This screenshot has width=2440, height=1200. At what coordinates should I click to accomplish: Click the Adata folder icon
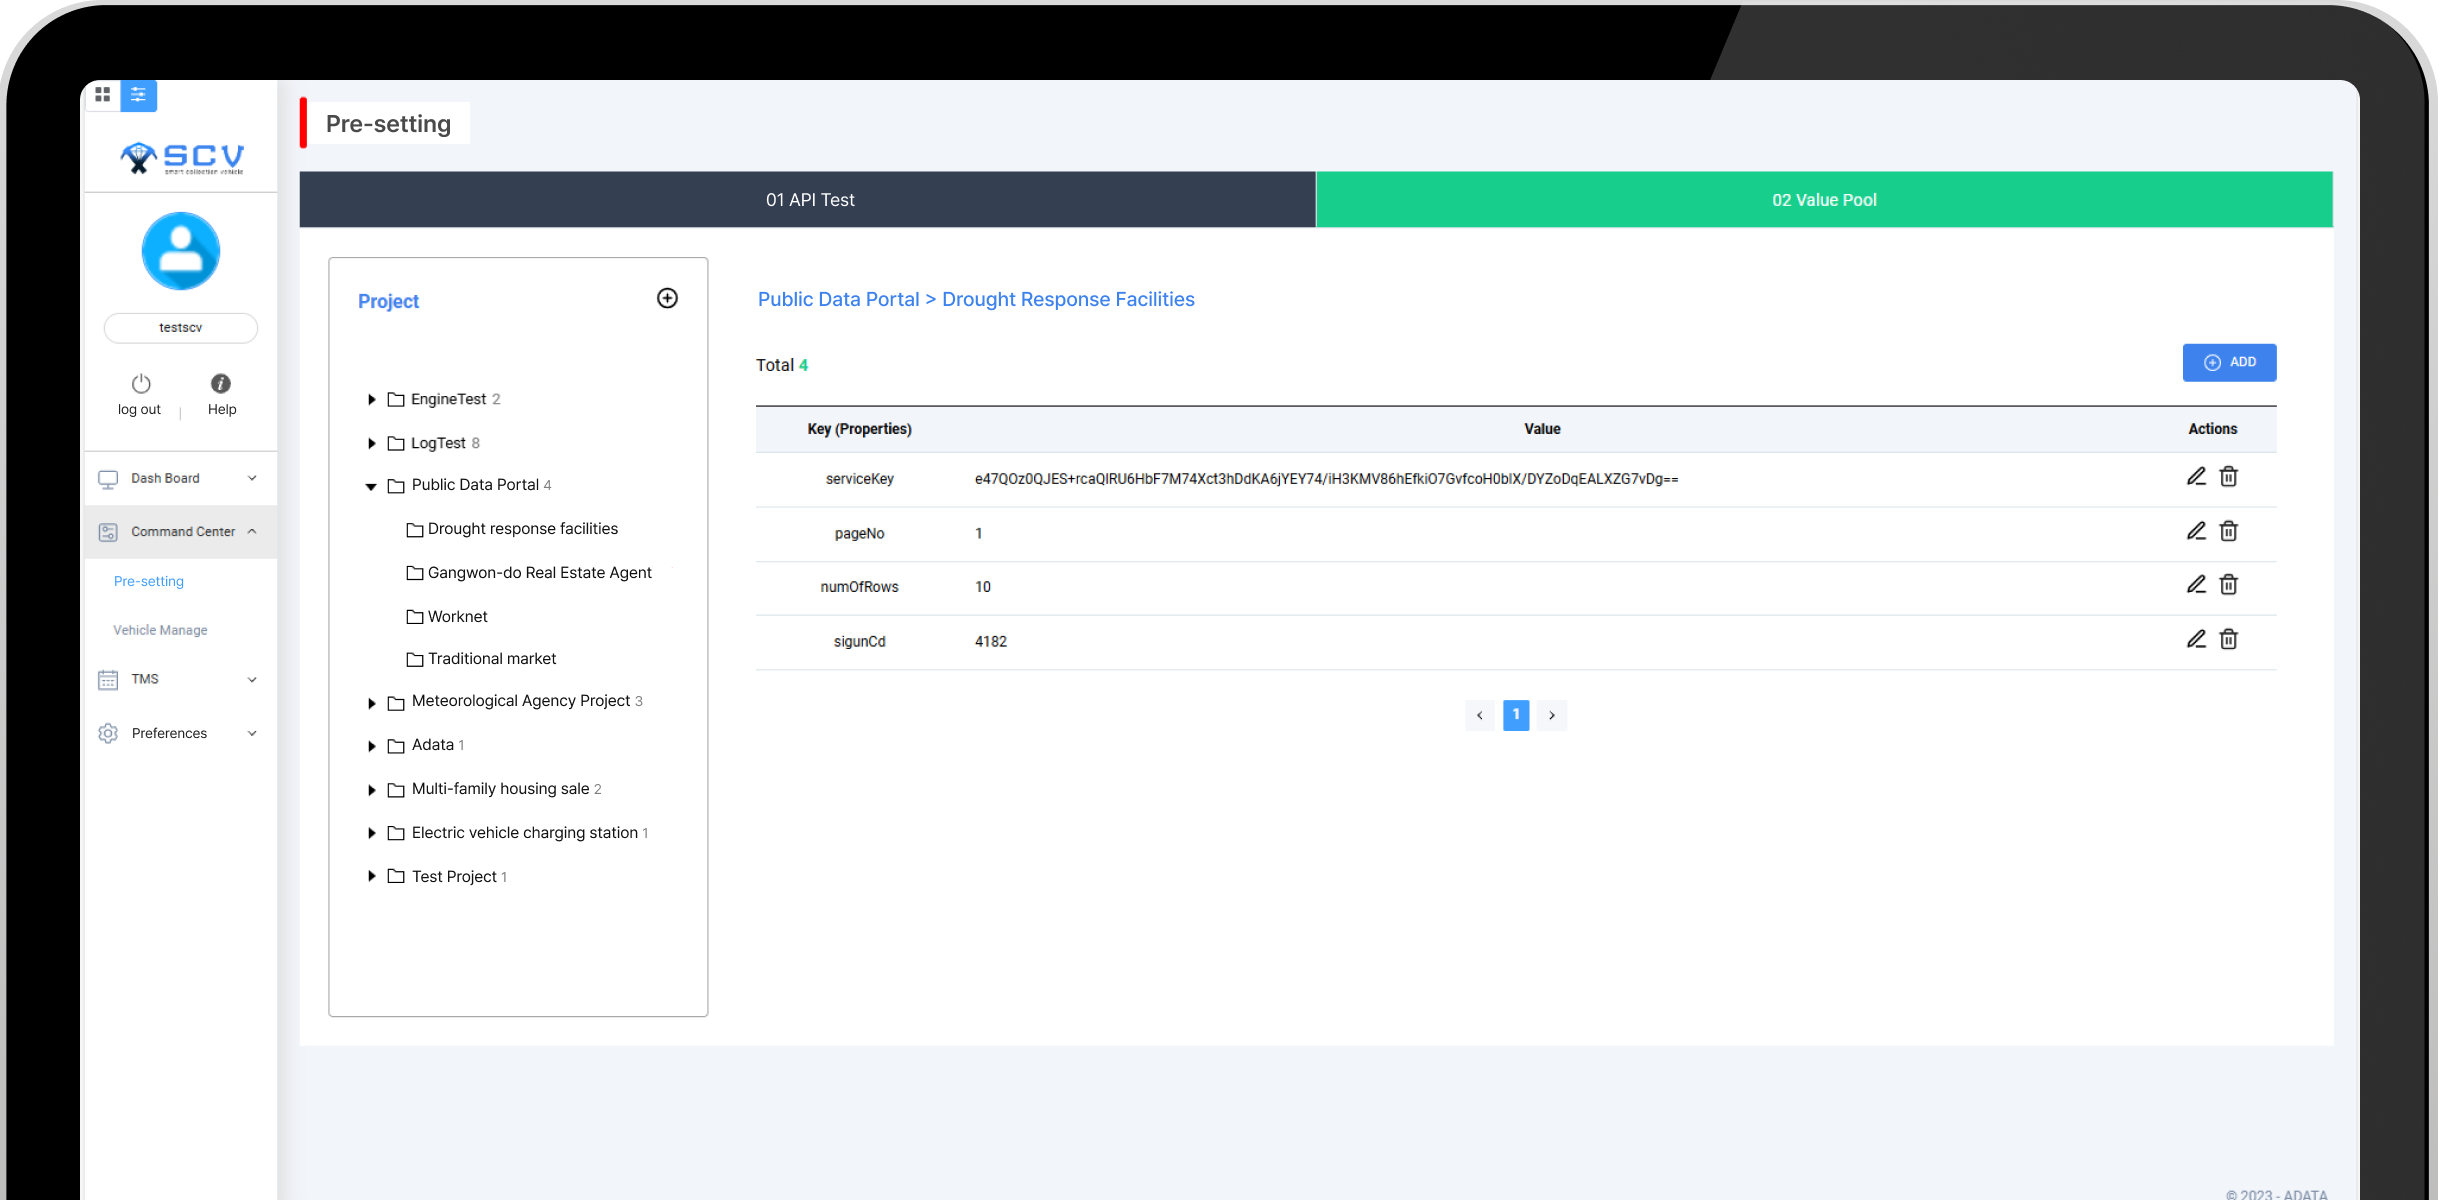click(396, 746)
